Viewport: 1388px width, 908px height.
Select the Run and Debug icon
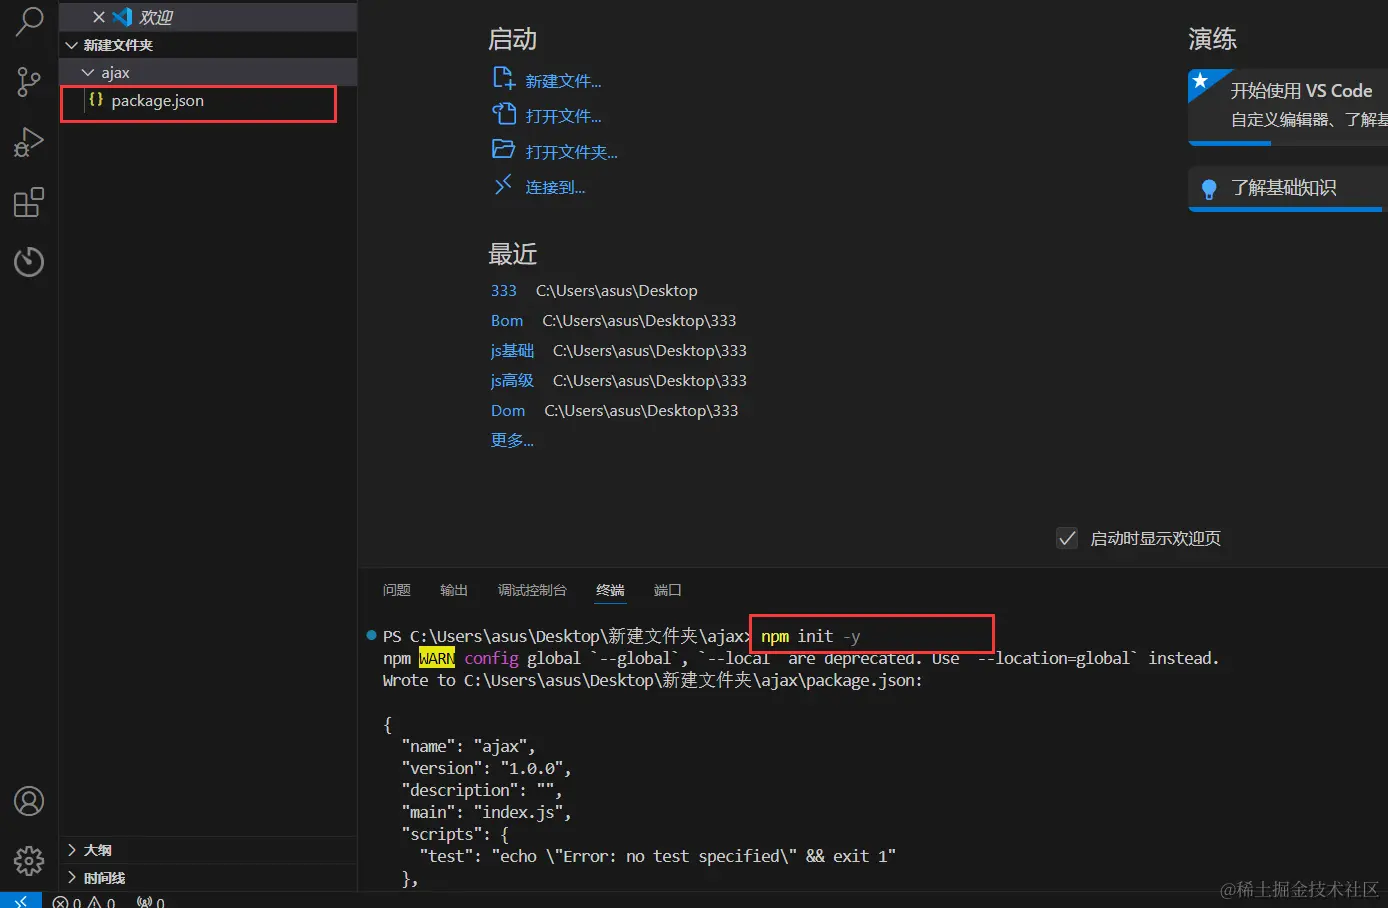tap(27, 142)
